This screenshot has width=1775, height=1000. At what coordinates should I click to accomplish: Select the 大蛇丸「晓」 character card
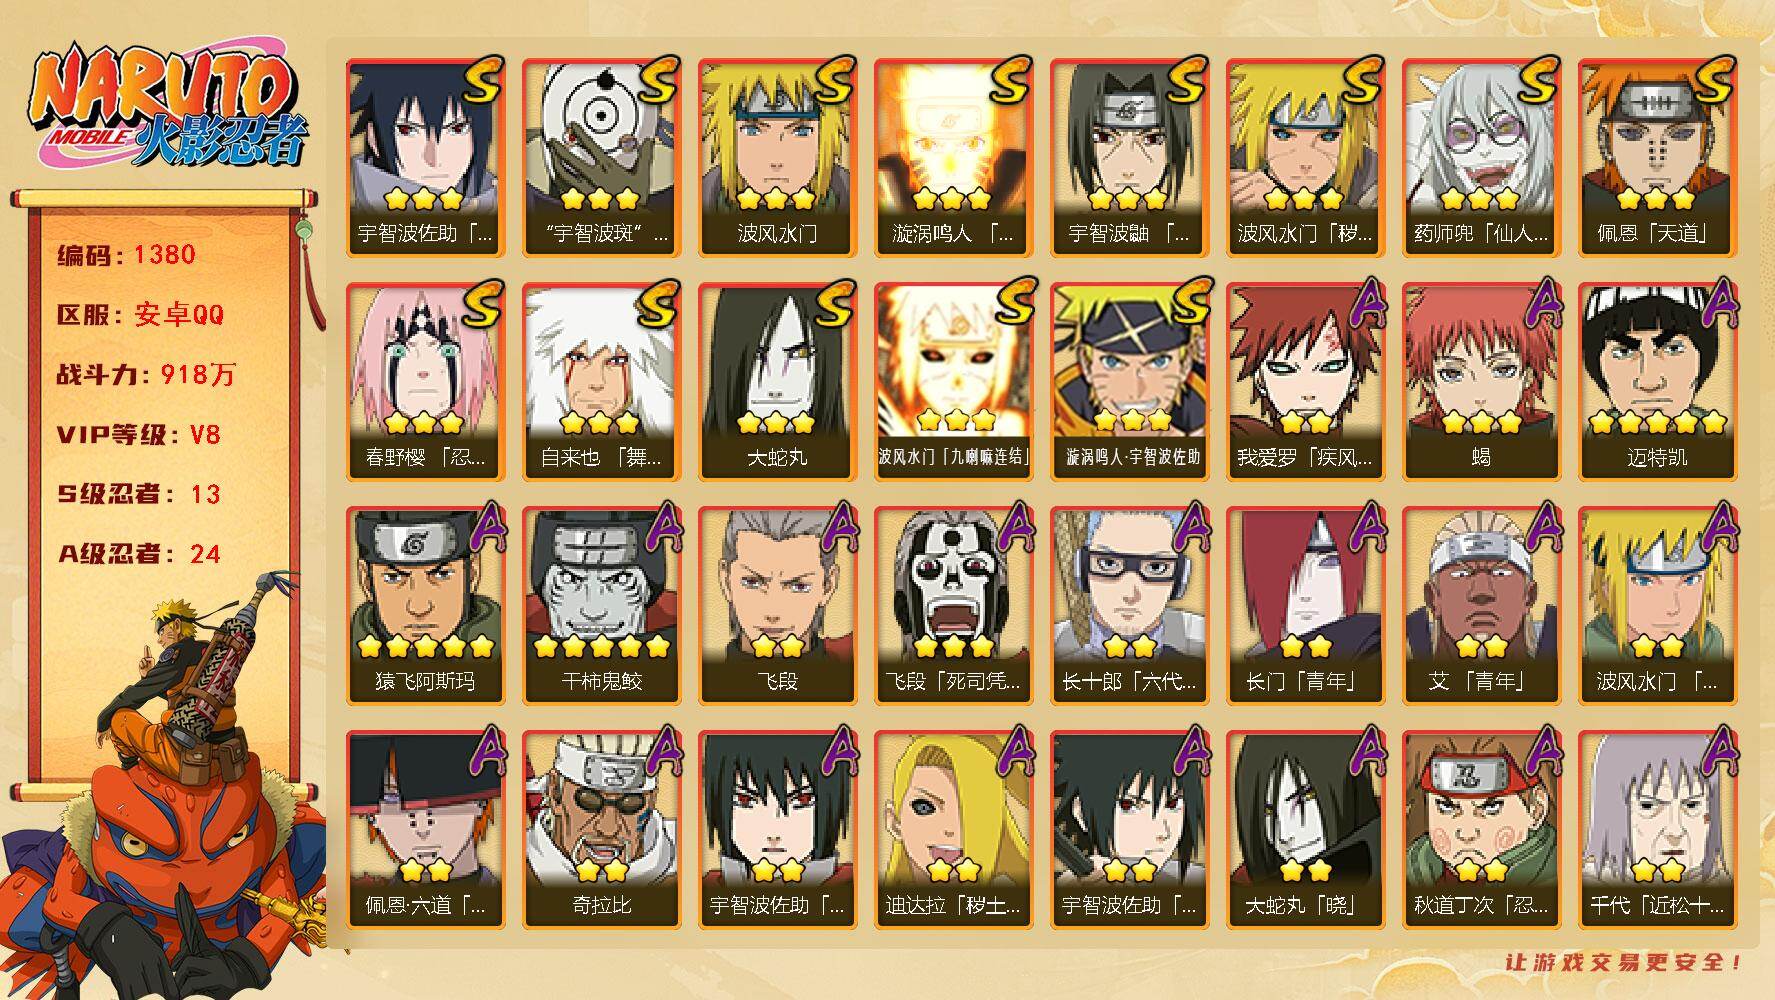point(1305,830)
